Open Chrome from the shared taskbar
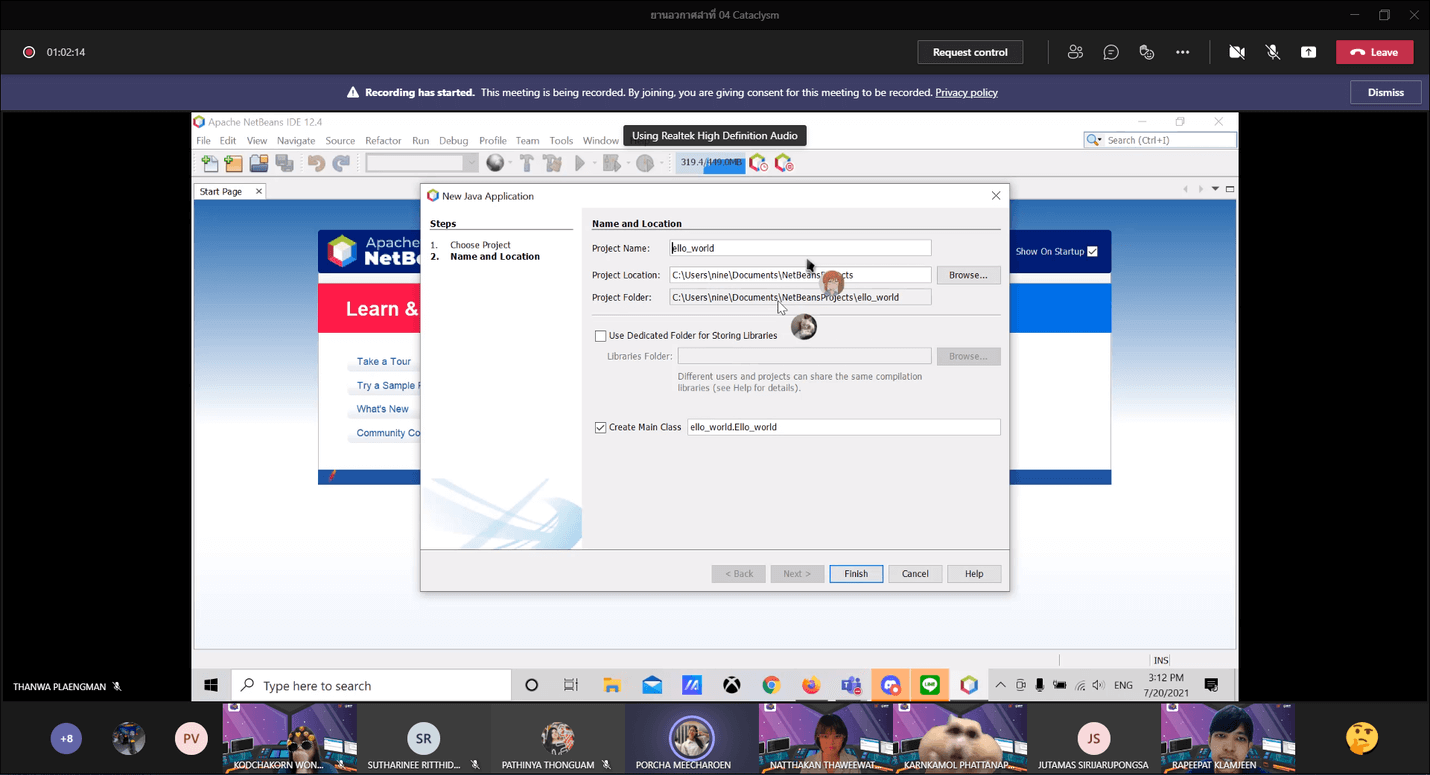 [771, 685]
